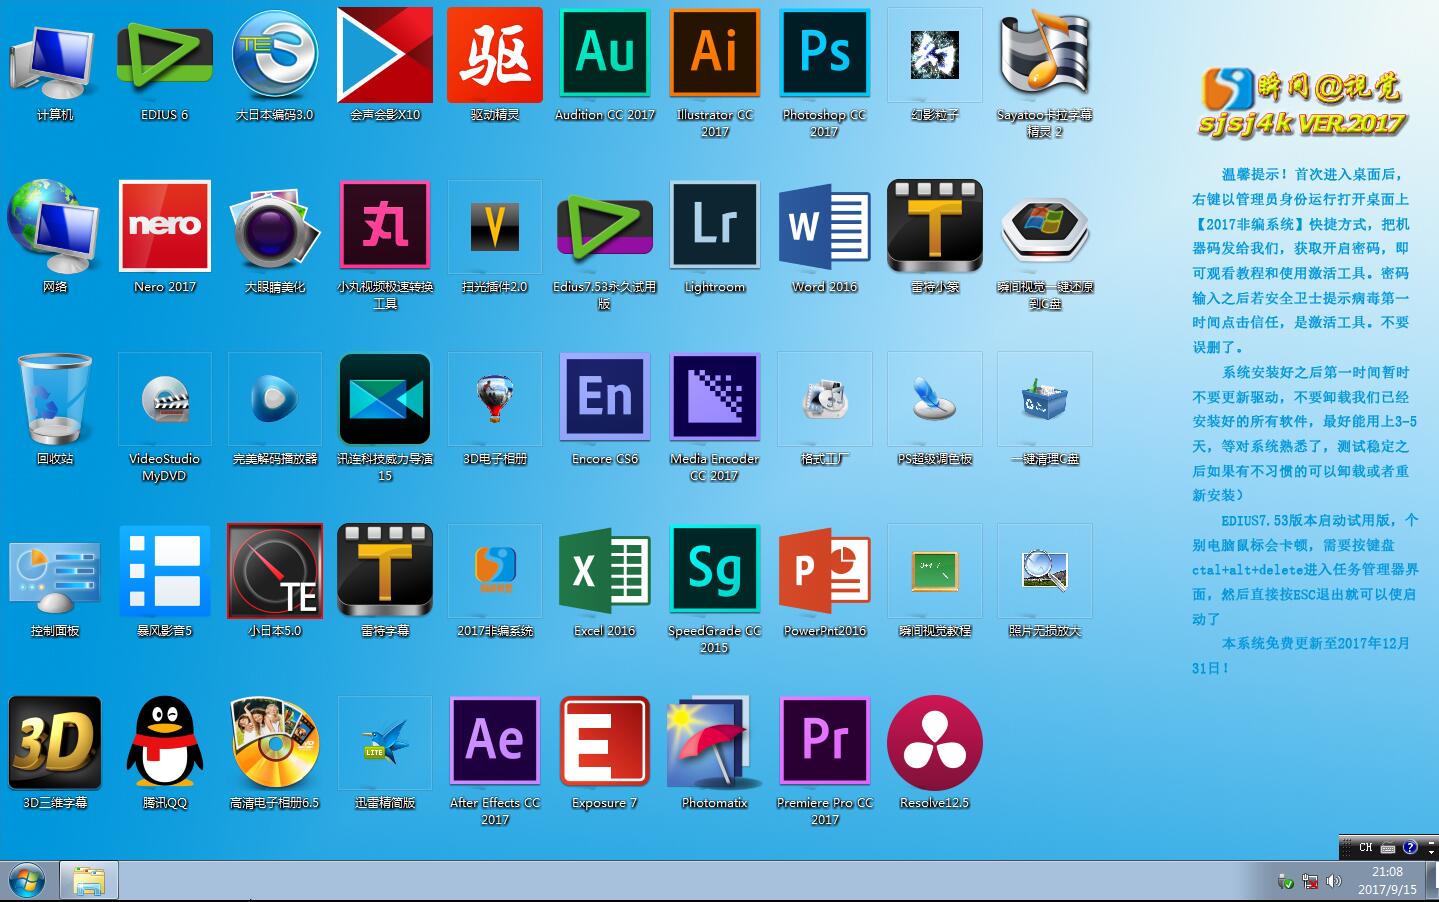Click the CH language bar indicator

tap(1366, 848)
